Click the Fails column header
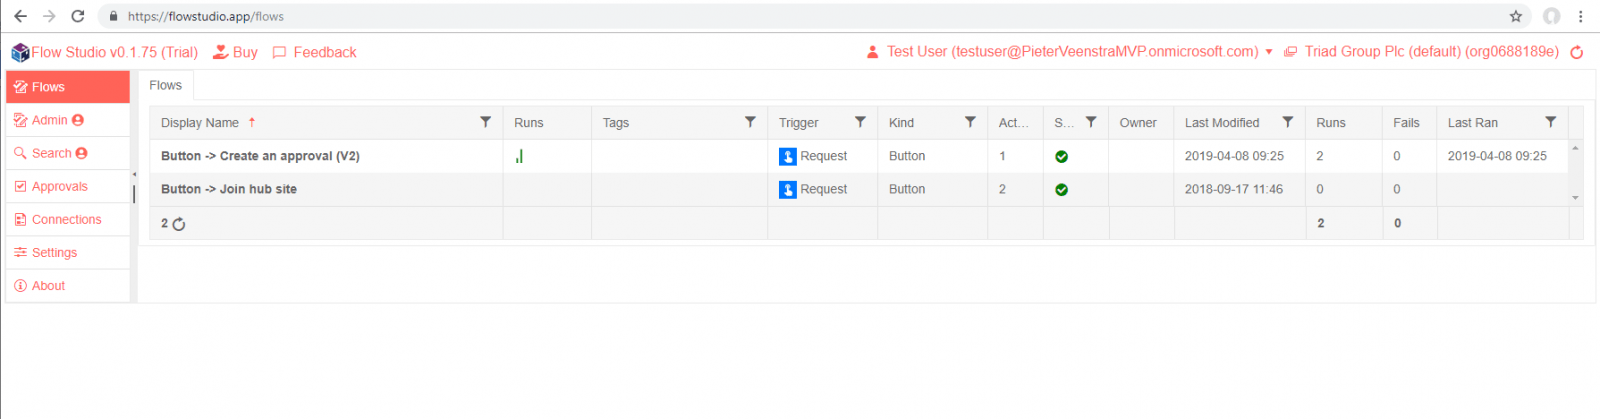This screenshot has width=1600, height=419. click(x=1409, y=123)
